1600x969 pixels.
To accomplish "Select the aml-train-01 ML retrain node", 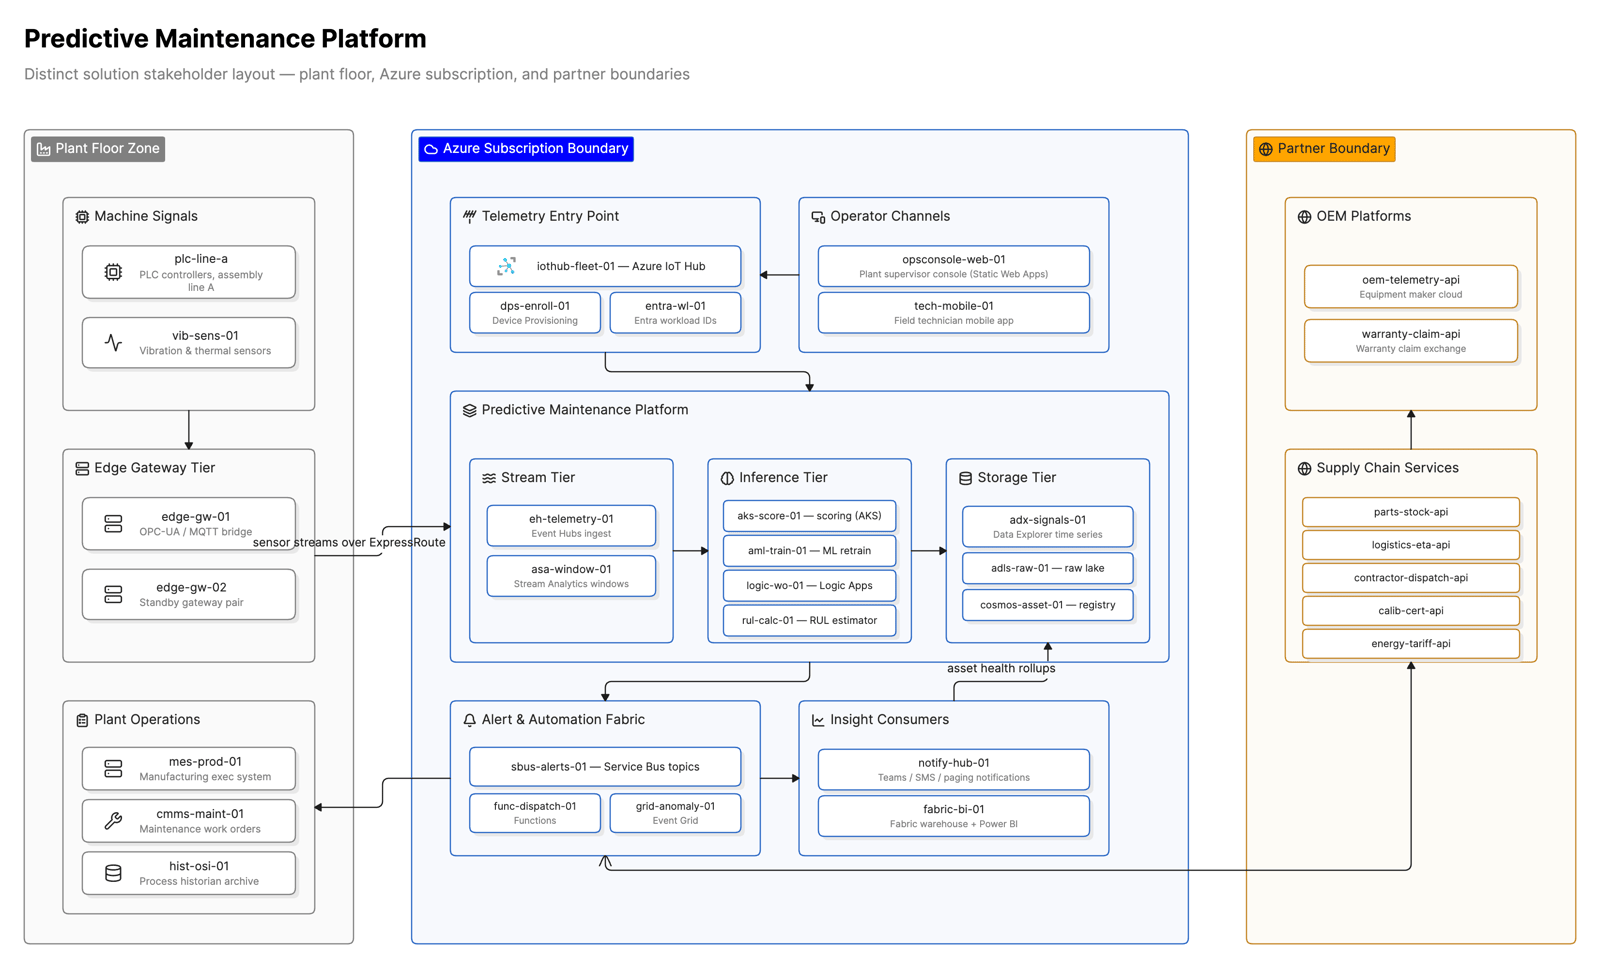I will (809, 551).
